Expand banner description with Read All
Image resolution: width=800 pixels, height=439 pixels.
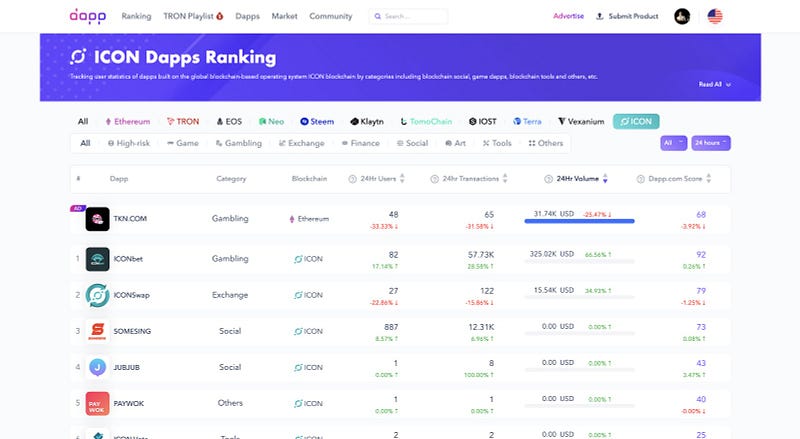pos(714,84)
